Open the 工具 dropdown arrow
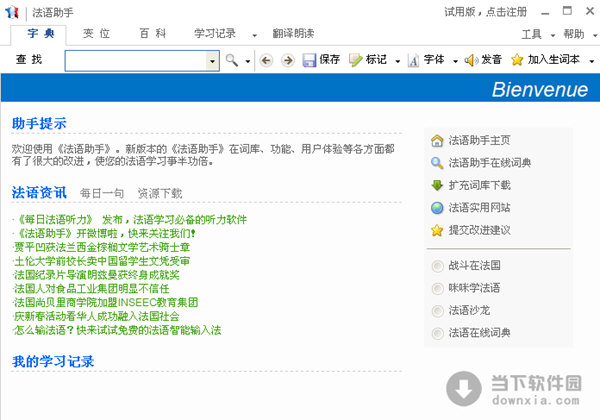Screen dimensions: 600x420 point(553,36)
